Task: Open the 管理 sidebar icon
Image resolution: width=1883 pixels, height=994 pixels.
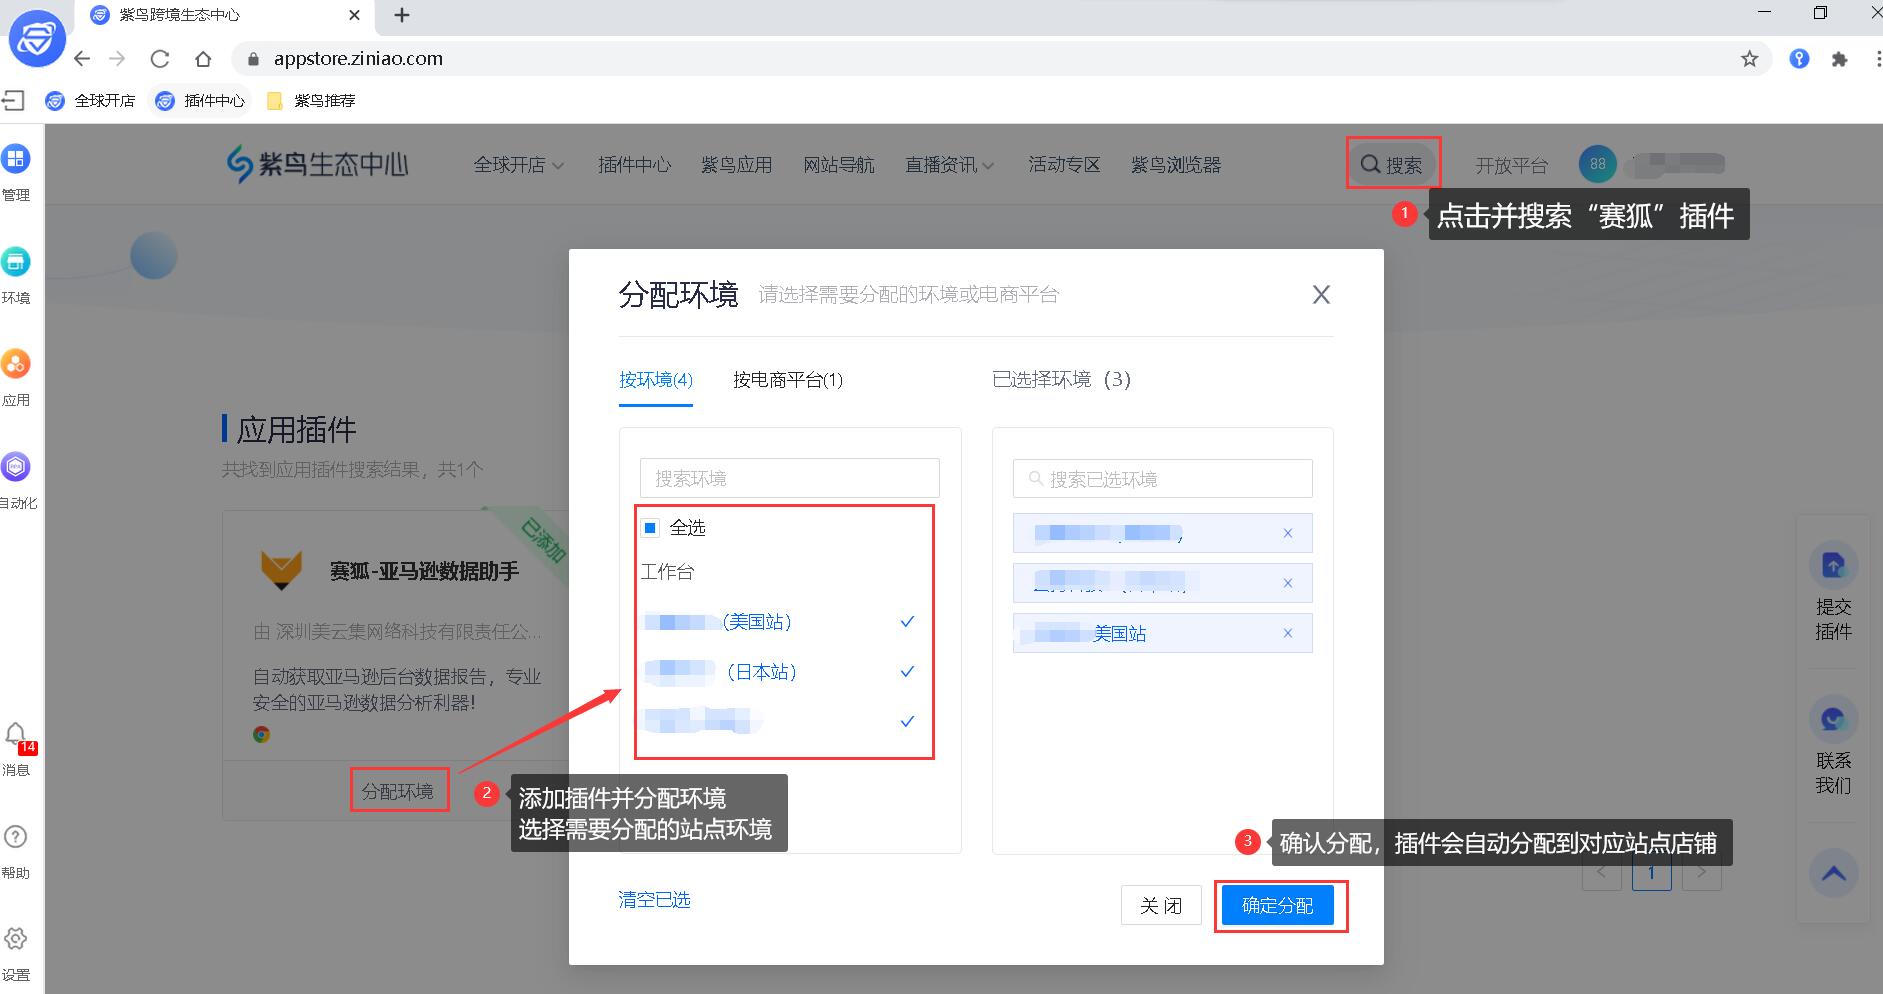Action: [16, 159]
